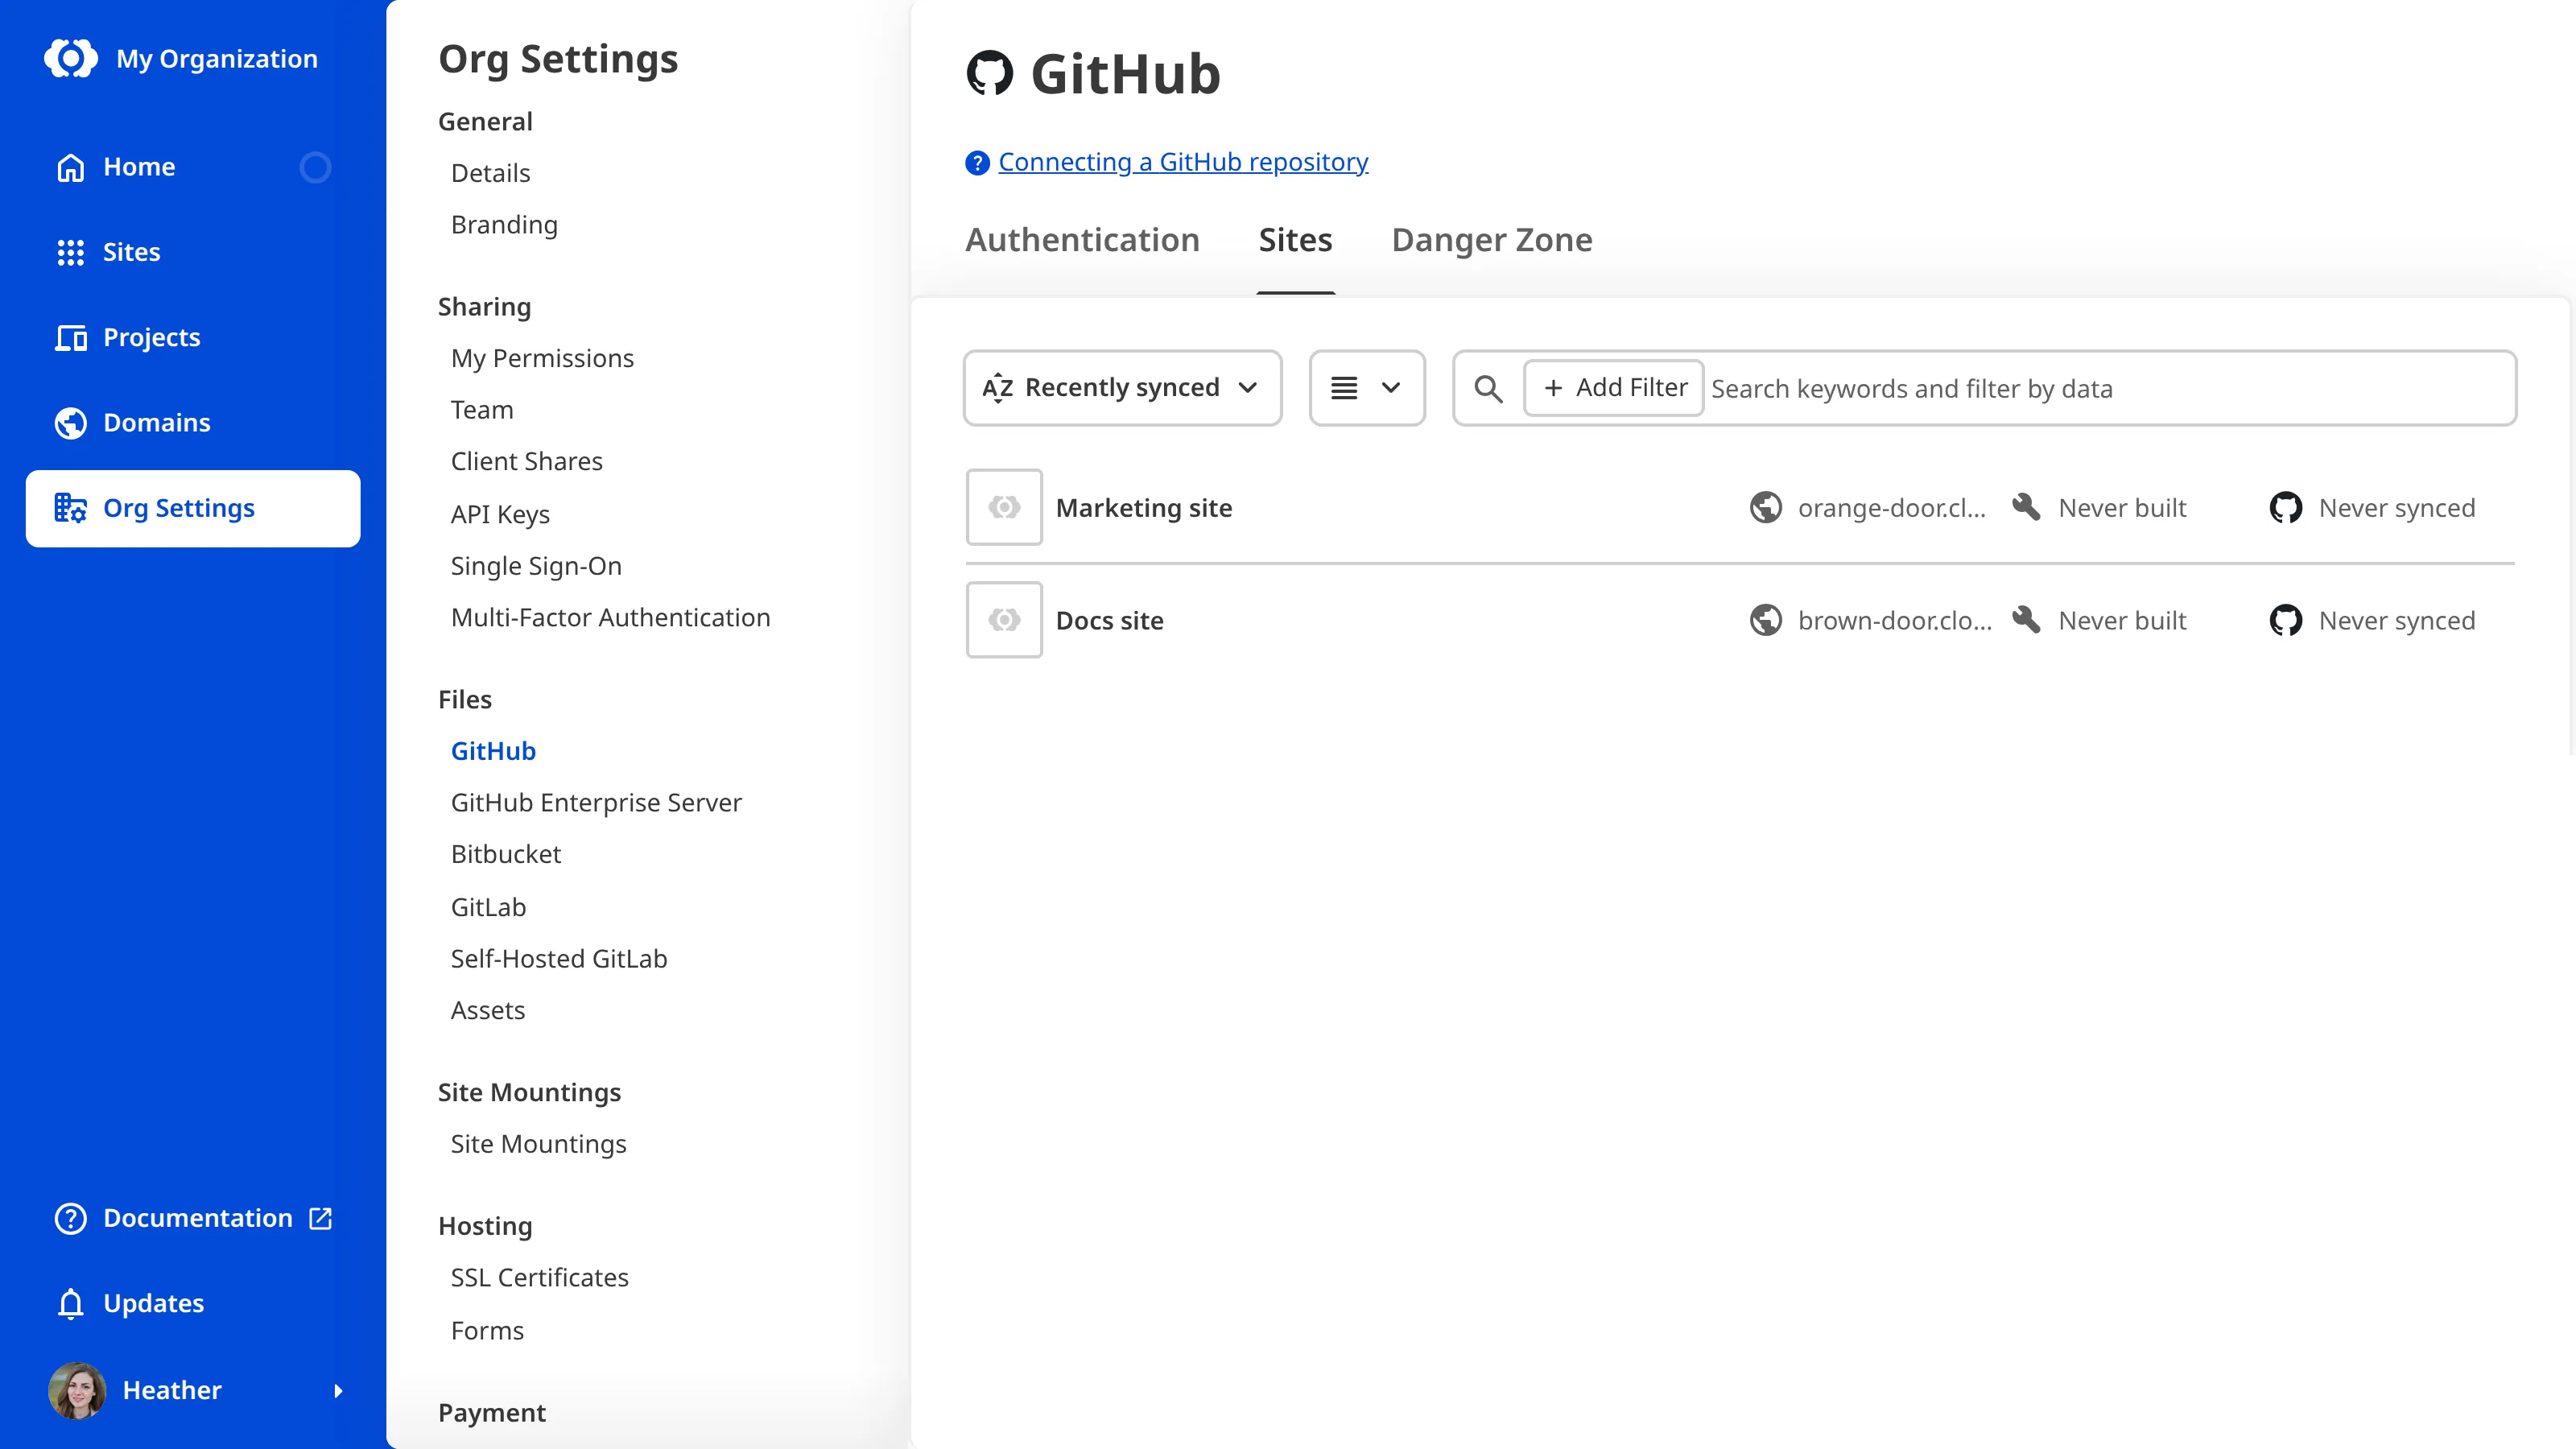
Task: Switch to the Authentication tab
Action: click(x=1082, y=240)
